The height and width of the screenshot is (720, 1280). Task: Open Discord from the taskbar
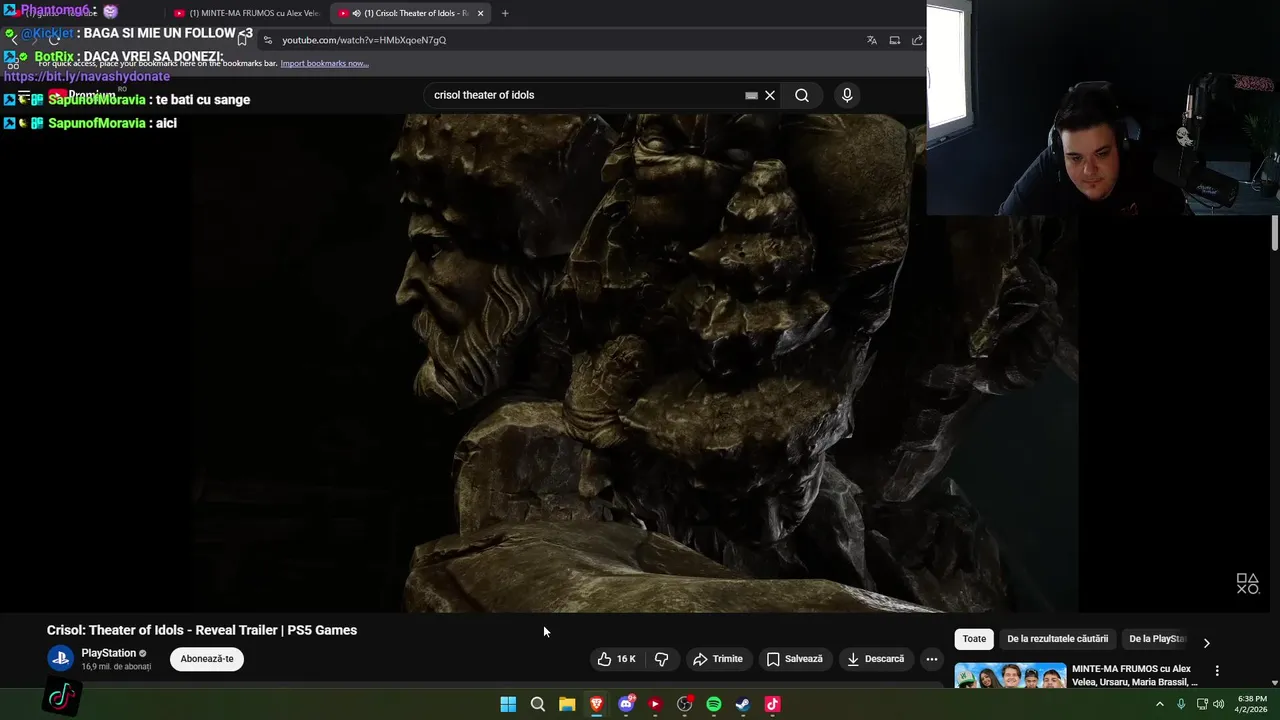coord(626,704)
